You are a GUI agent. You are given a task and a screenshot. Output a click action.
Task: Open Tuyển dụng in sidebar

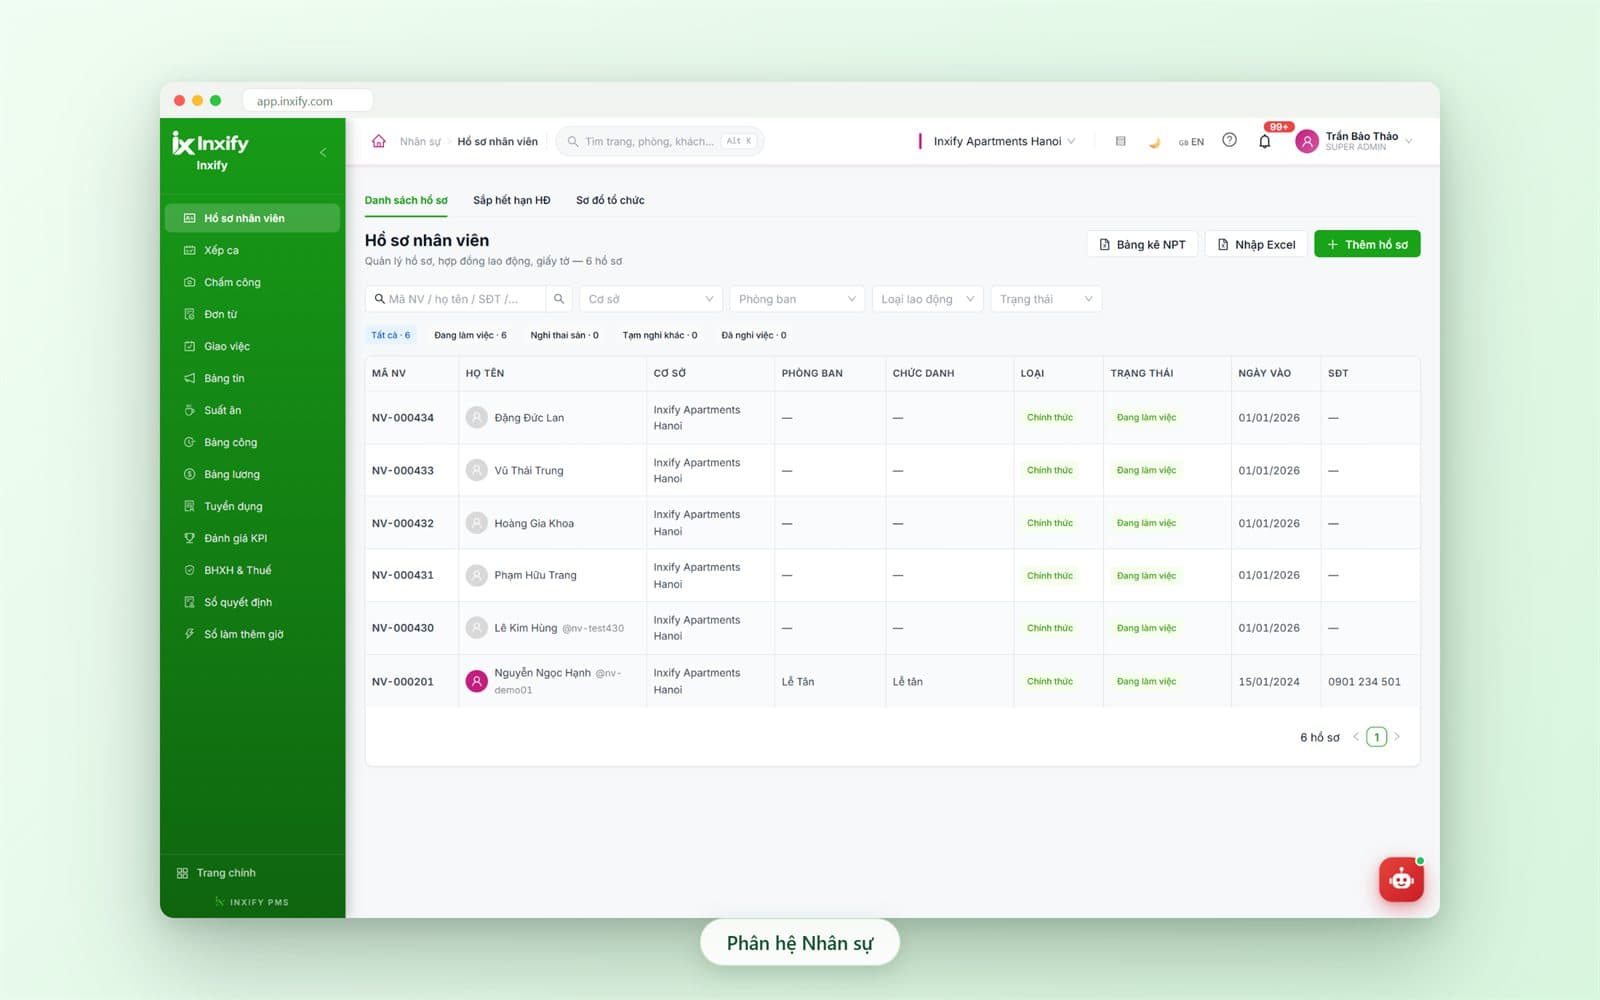(252, 506)
